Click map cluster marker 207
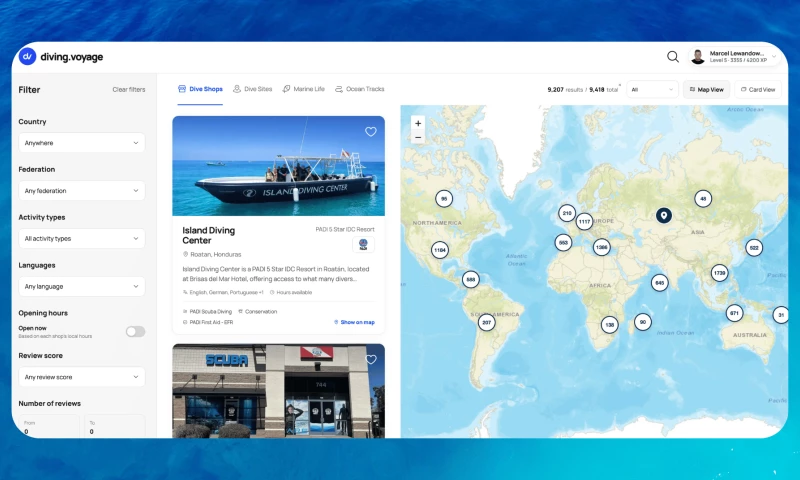Viewport: 800px width, 480px height. tap(487, 322)
